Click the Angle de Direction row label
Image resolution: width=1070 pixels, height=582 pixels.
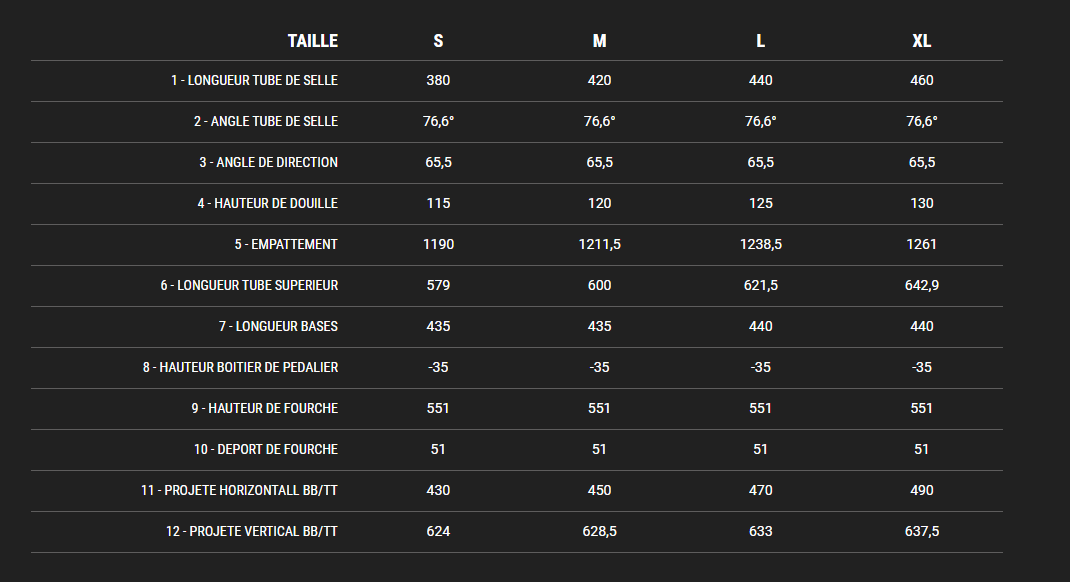pos(268,162)
